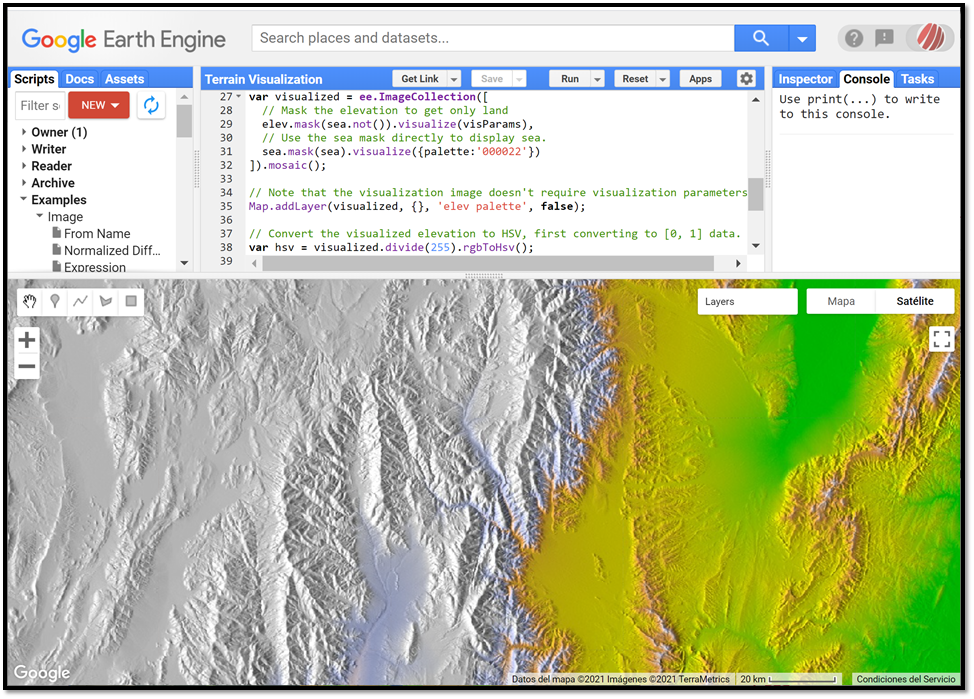Open the Tasks tab
Viewport: 974px width, 699px height.
click(917, 79)
